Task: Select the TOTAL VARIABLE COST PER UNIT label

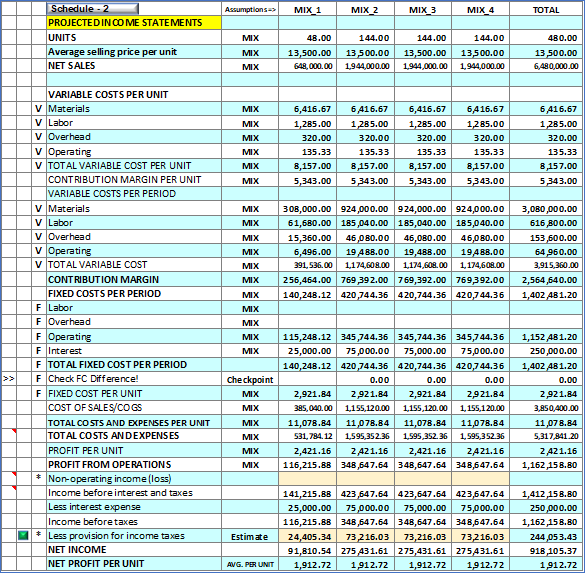Action: 119,165
